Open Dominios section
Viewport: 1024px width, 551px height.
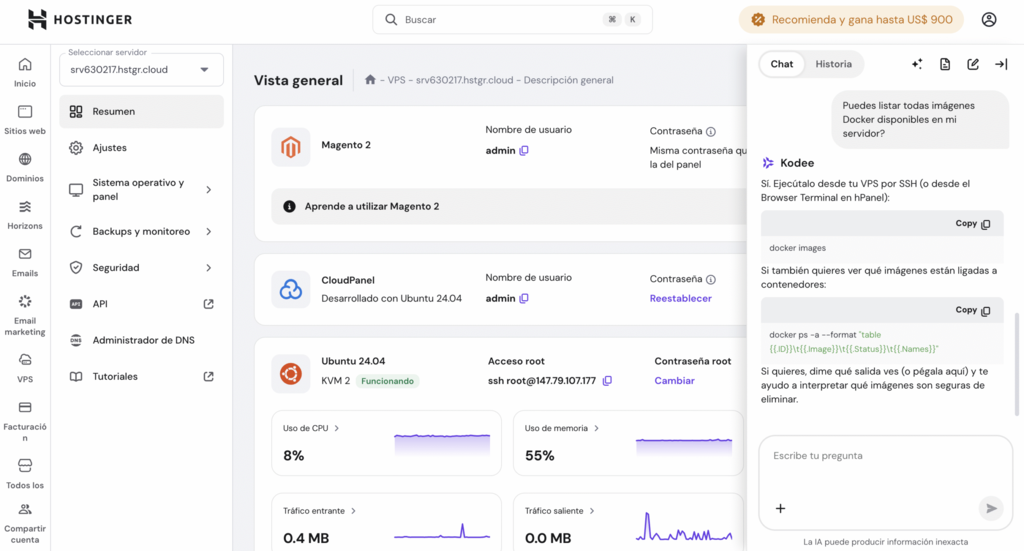pos(25,167)
